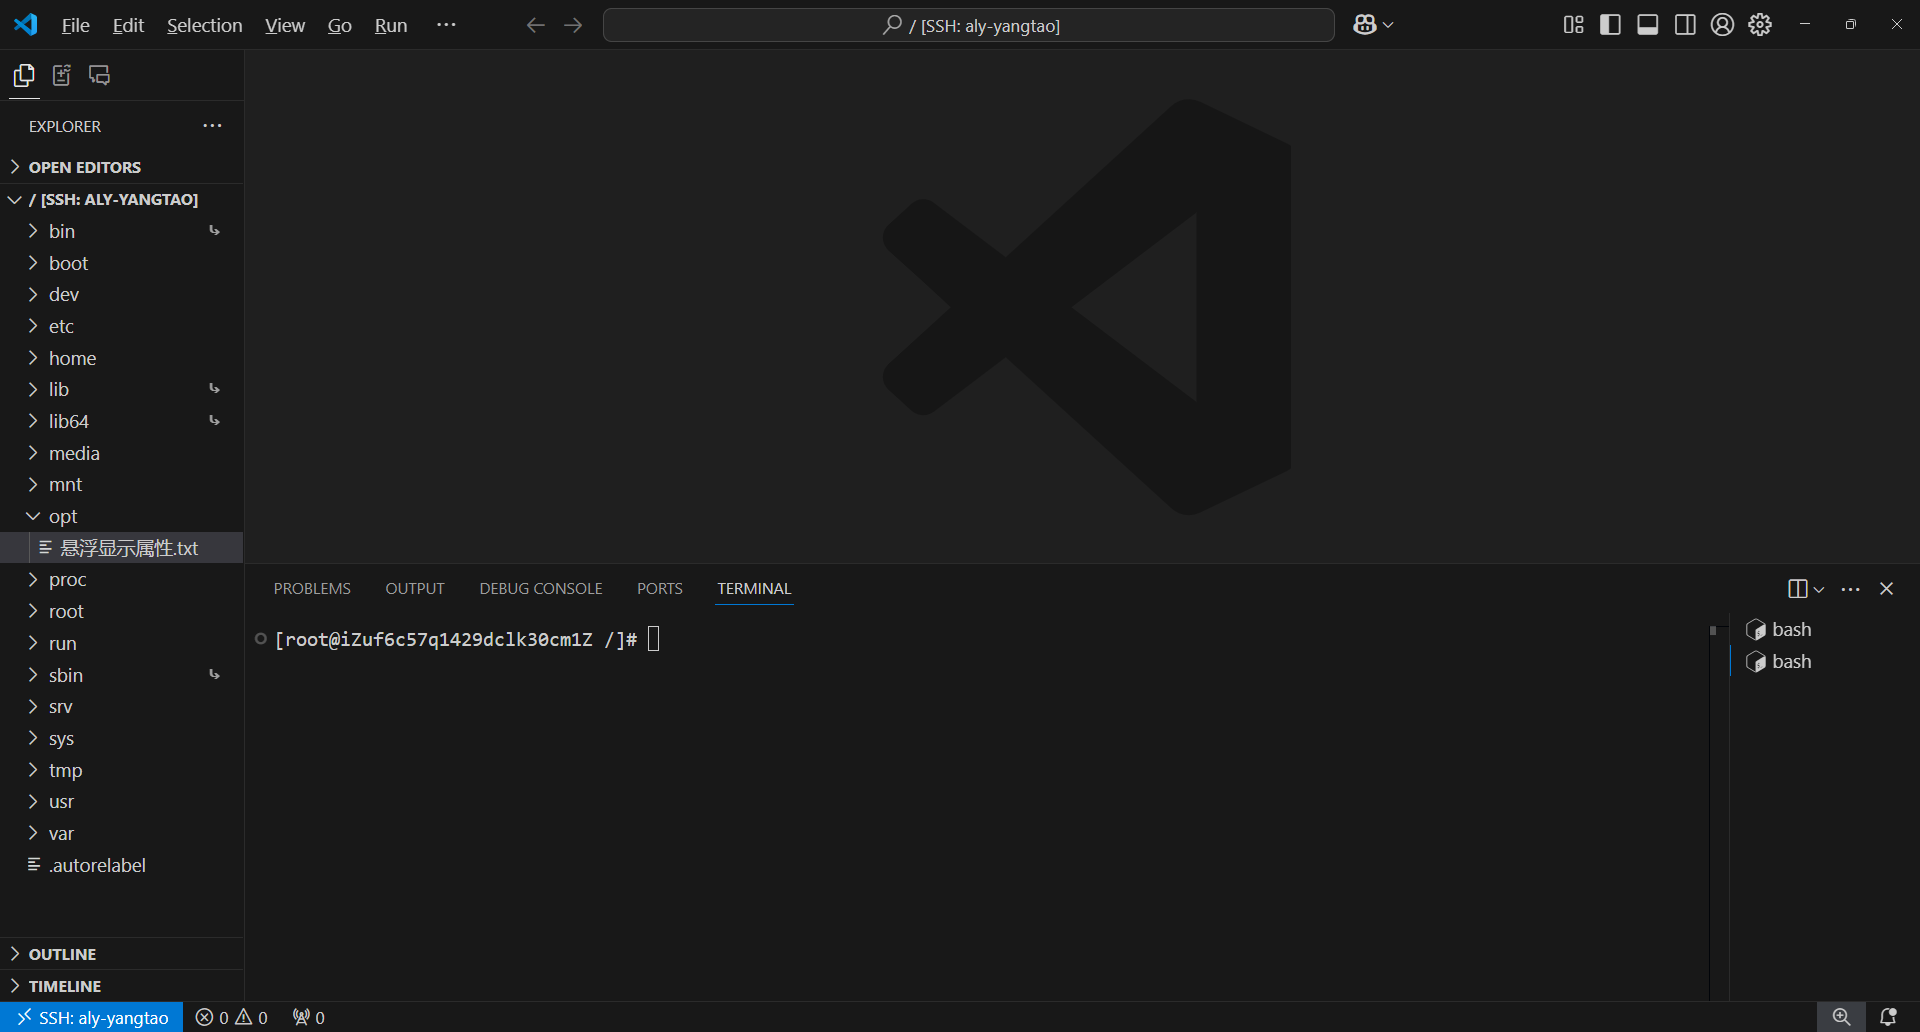Open the Edit menu
This screenshot has height=1032, width=1920.
128,25
